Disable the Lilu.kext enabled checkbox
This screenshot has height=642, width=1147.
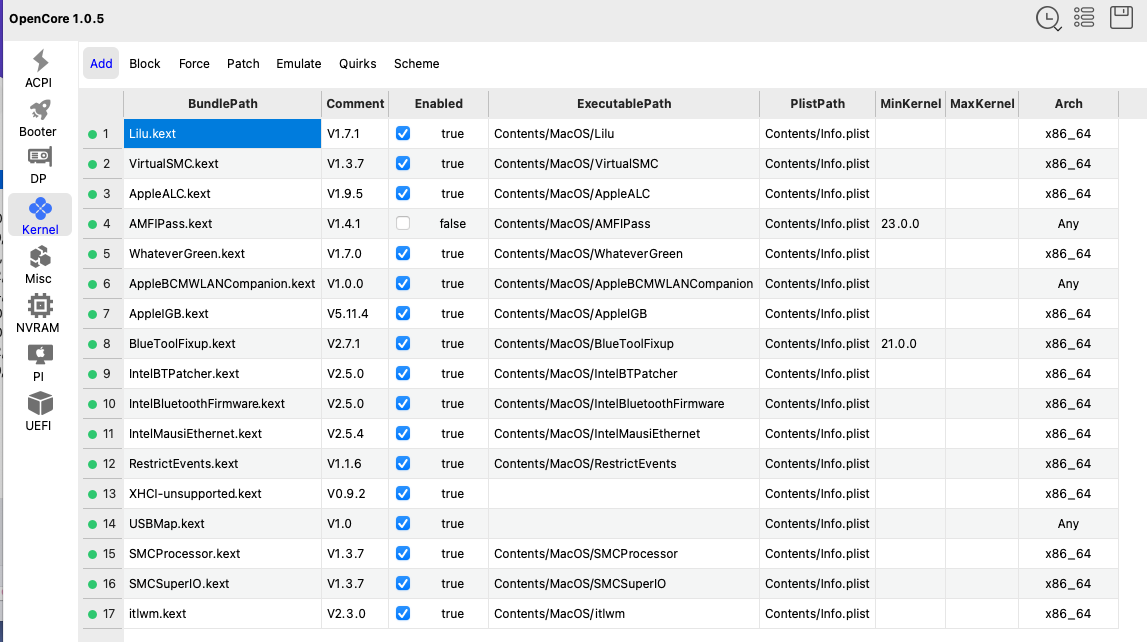point(403,133)
